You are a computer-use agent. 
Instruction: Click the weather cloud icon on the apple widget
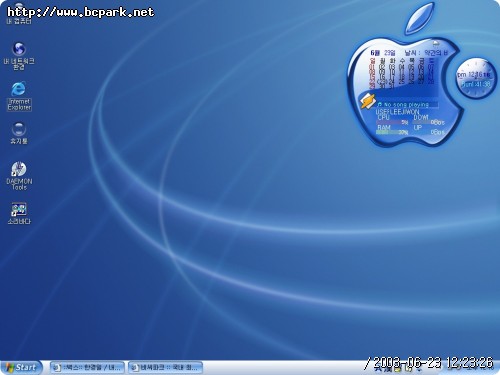435,43
